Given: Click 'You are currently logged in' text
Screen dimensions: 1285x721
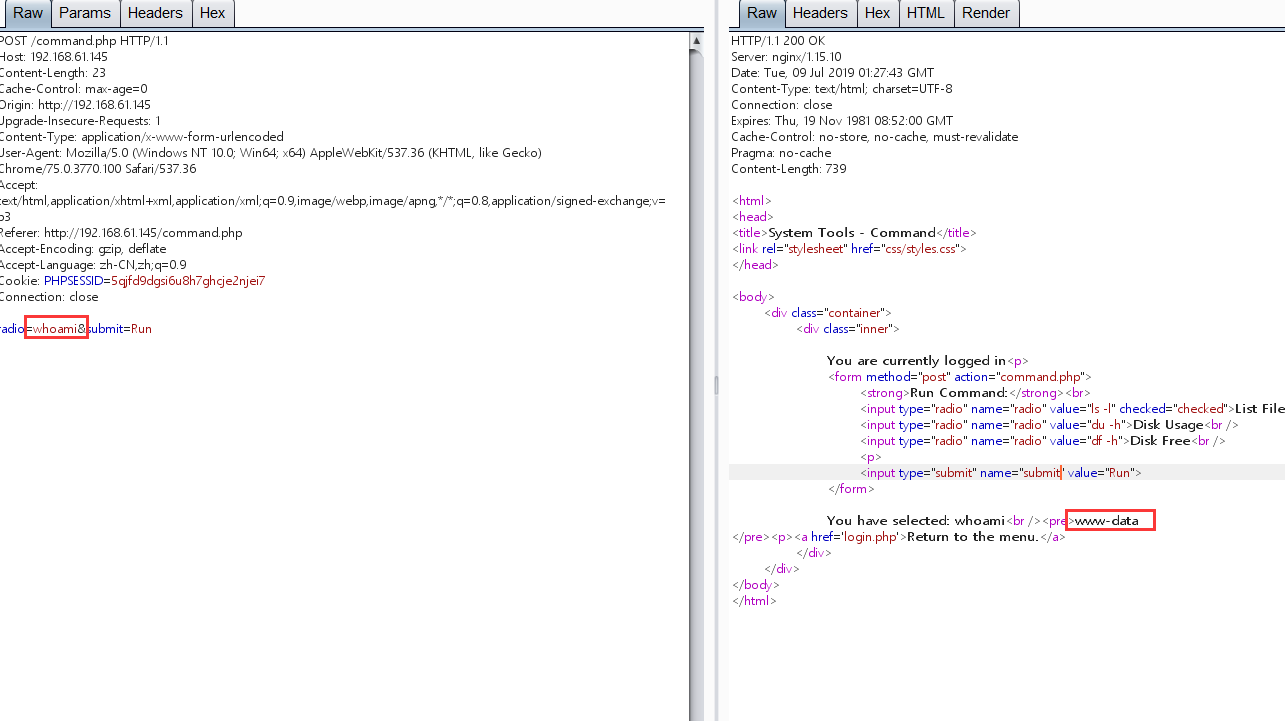Looking at the screenshot, I should click(x=916, y=361).
